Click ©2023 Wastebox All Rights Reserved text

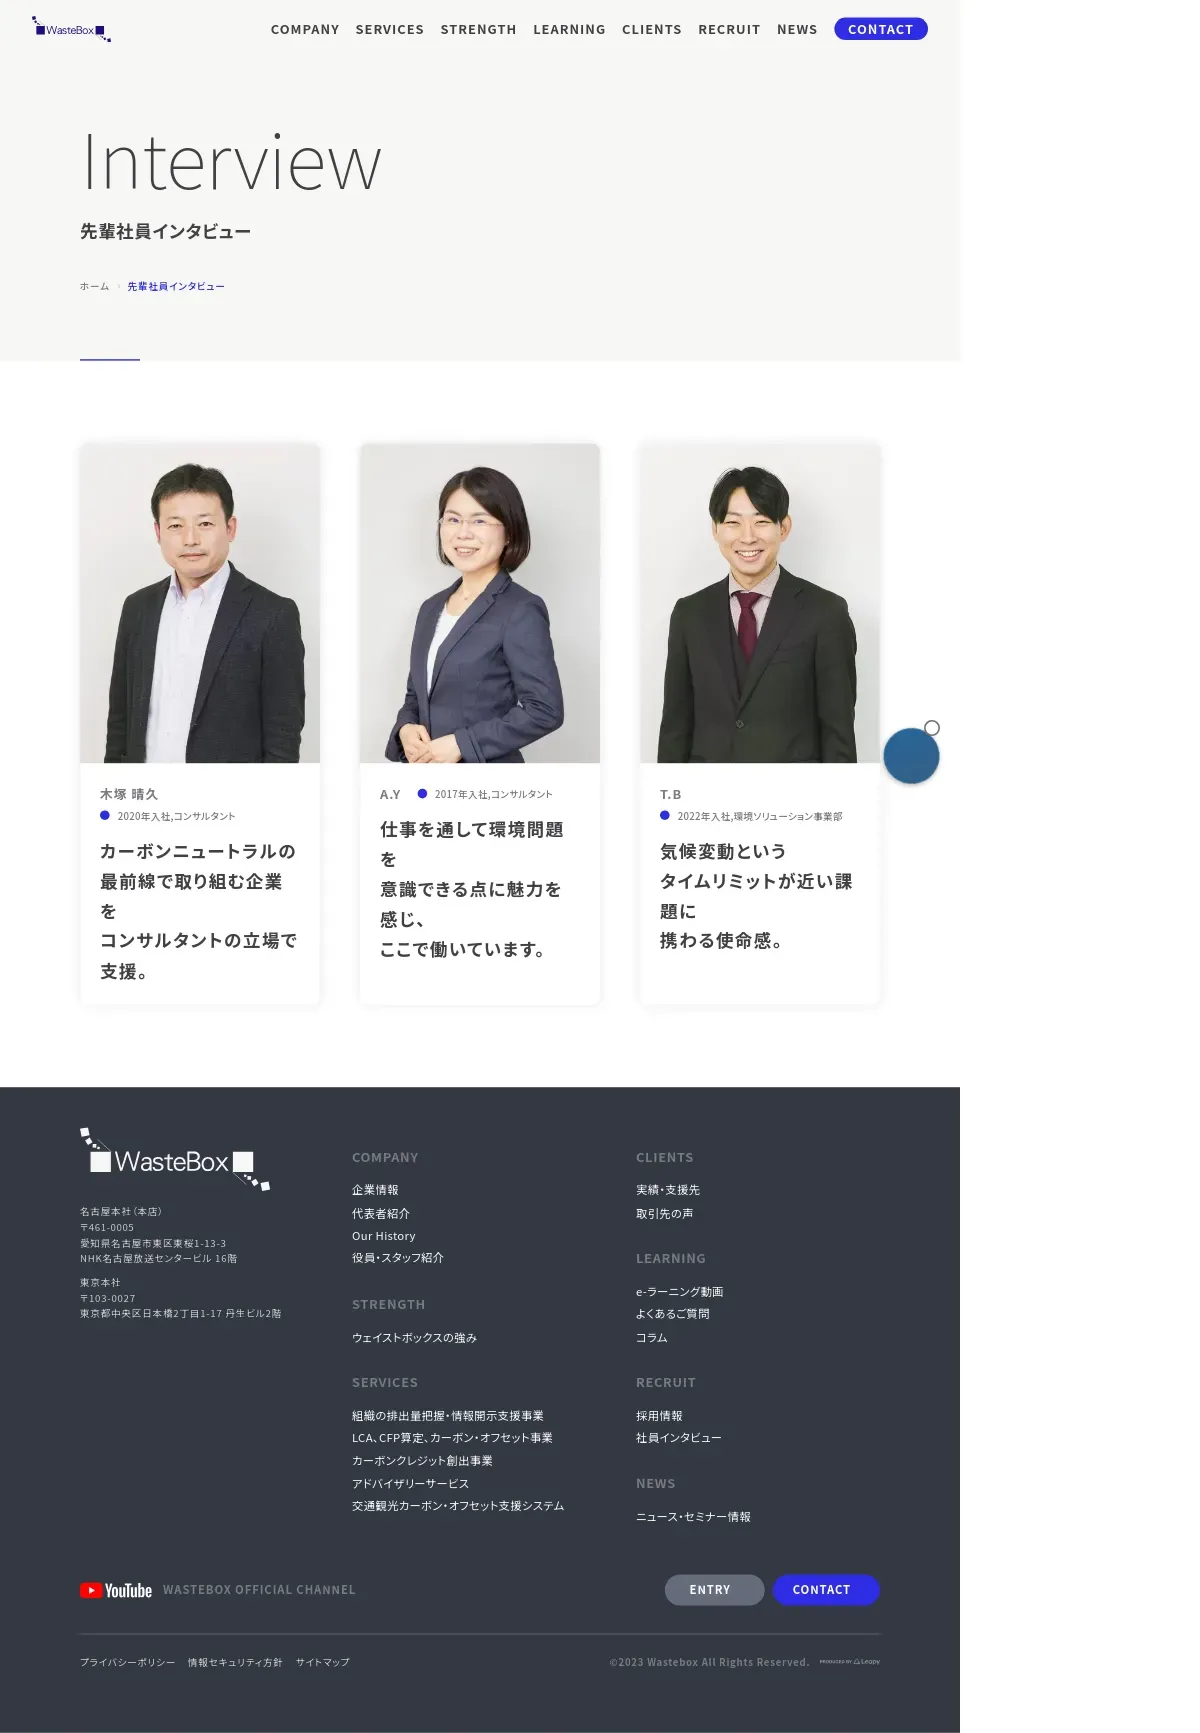[710, 1662]
